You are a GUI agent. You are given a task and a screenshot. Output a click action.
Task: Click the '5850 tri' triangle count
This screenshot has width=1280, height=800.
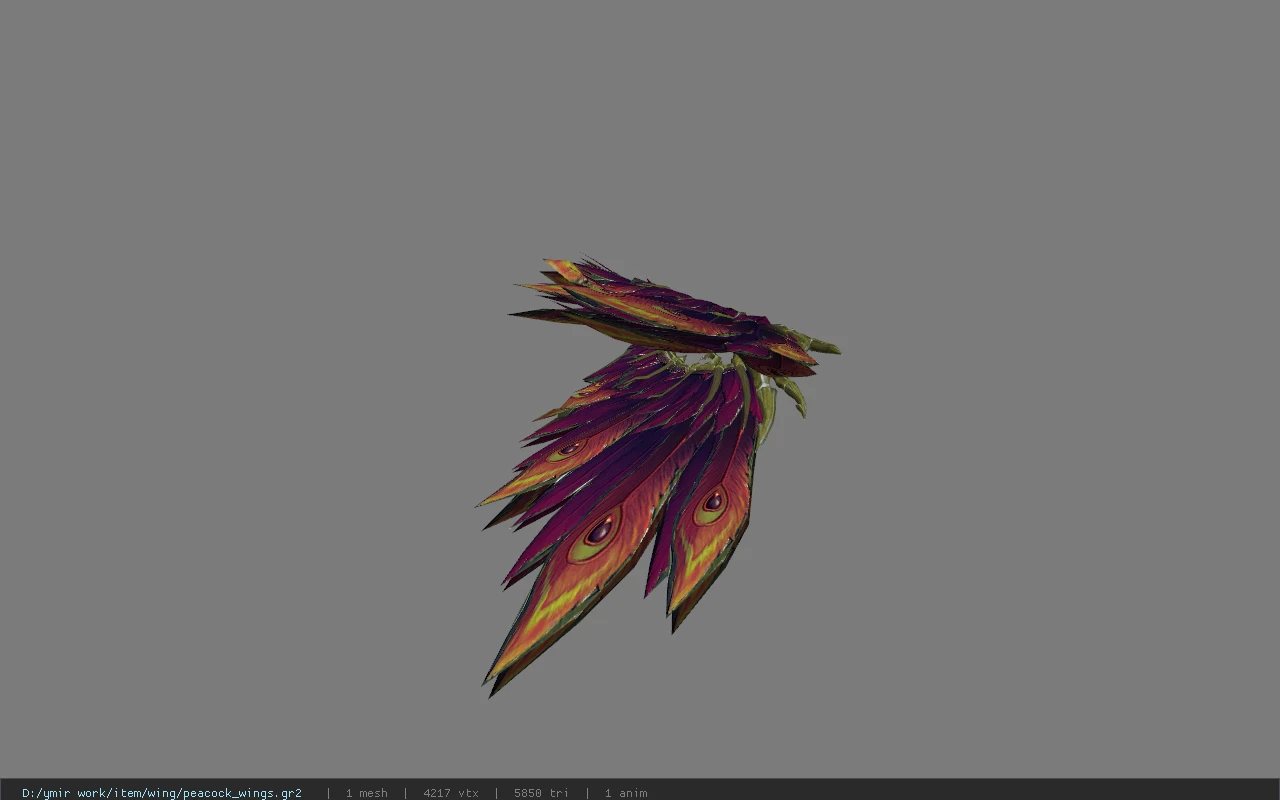pos(541,793)
